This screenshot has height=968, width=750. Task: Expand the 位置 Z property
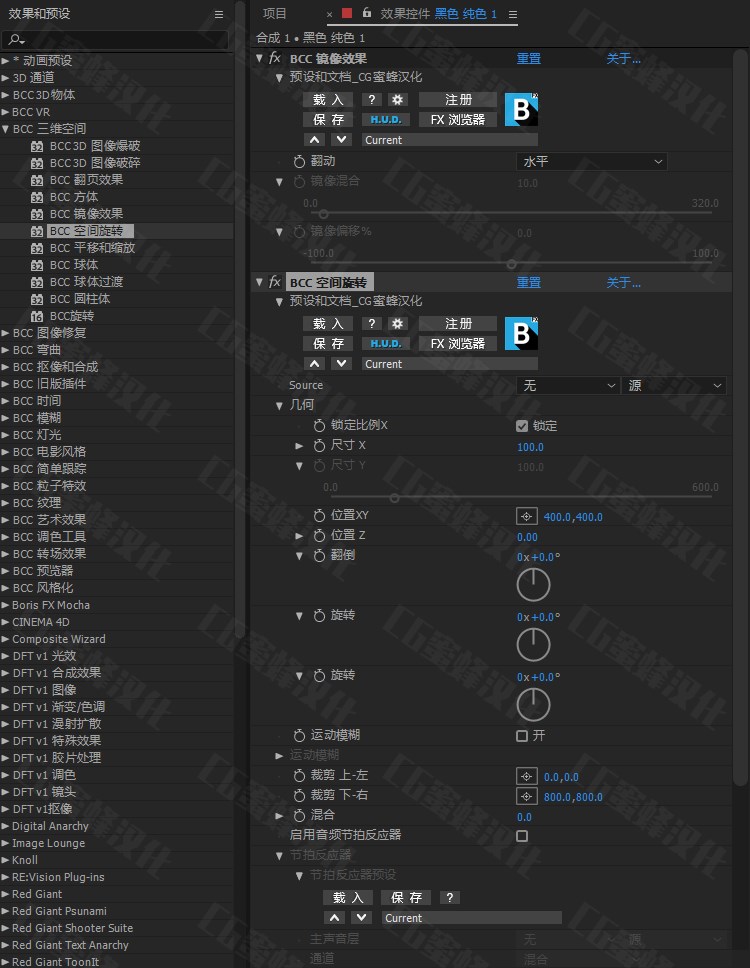[x=299, y=536]
